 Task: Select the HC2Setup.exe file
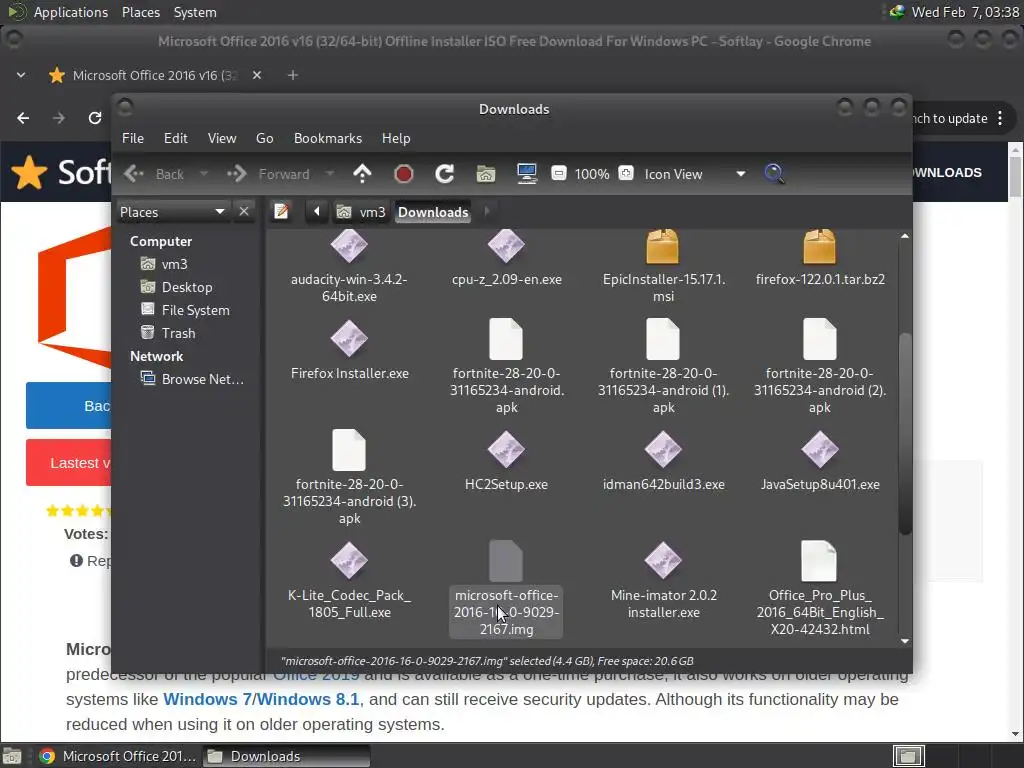coord(506,462)
